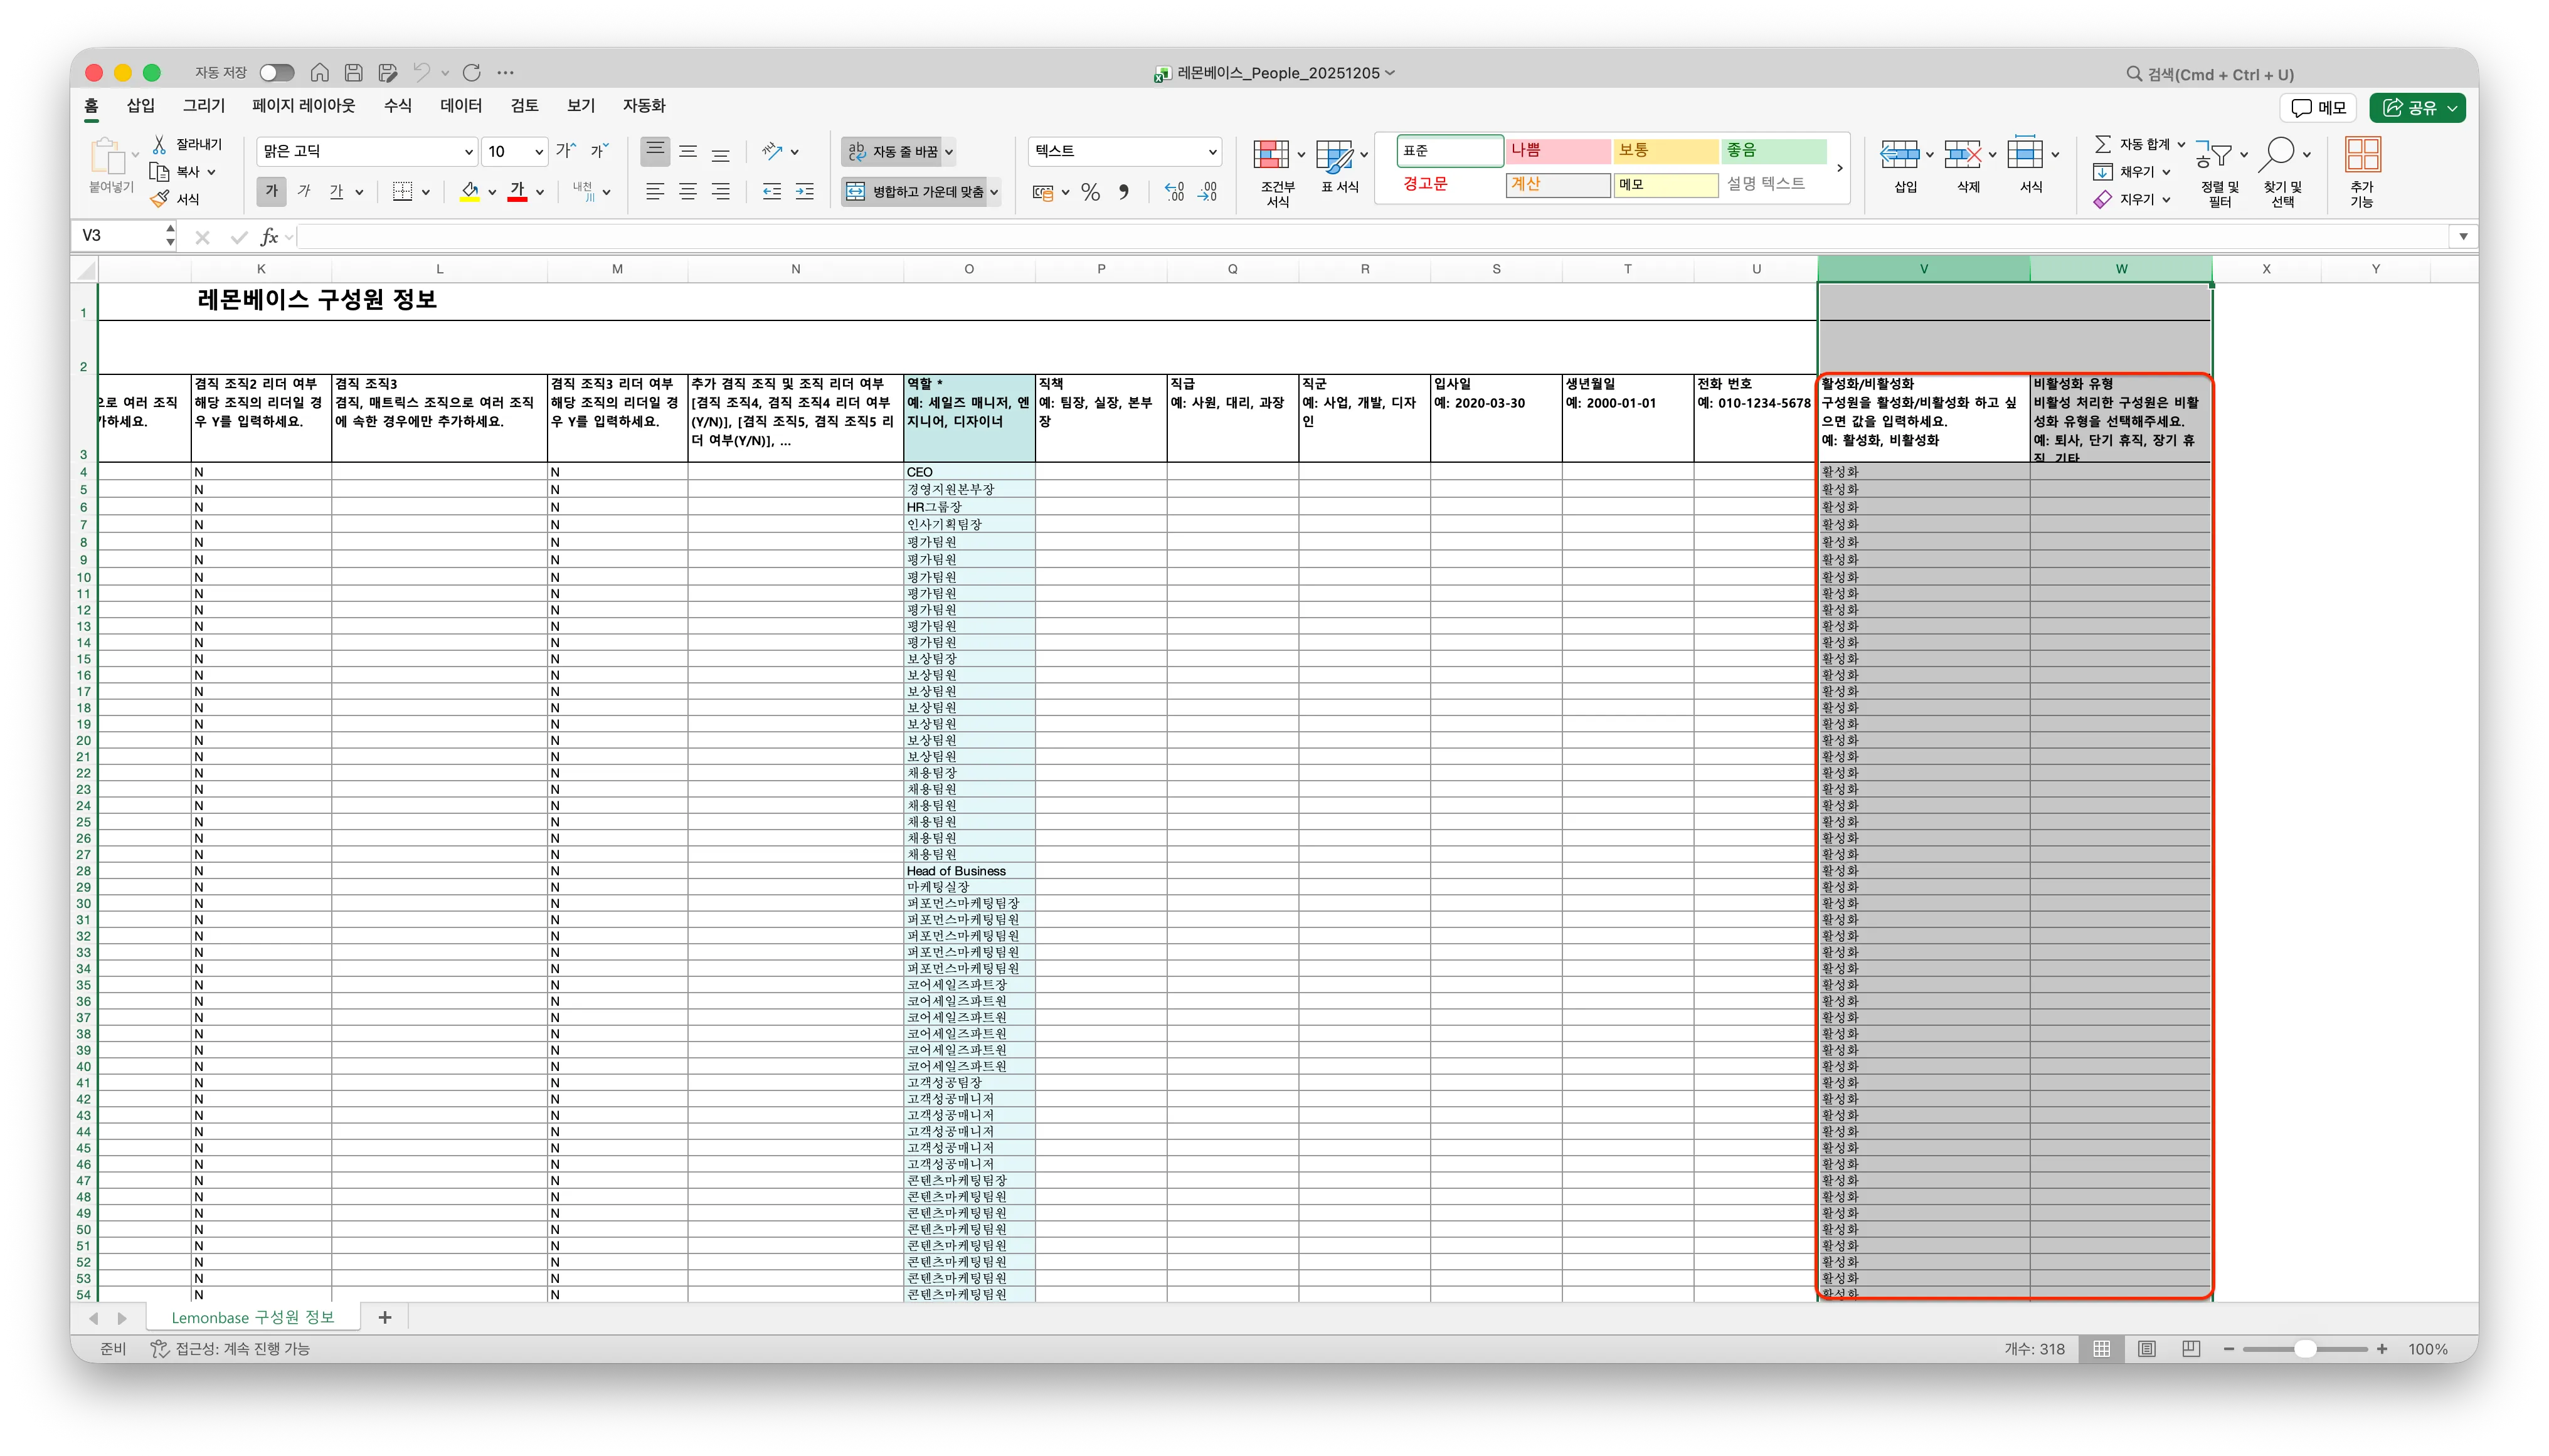Click the percent style icon
This screenshot has height=1456, width=2549.
[x=1090, y=192]
